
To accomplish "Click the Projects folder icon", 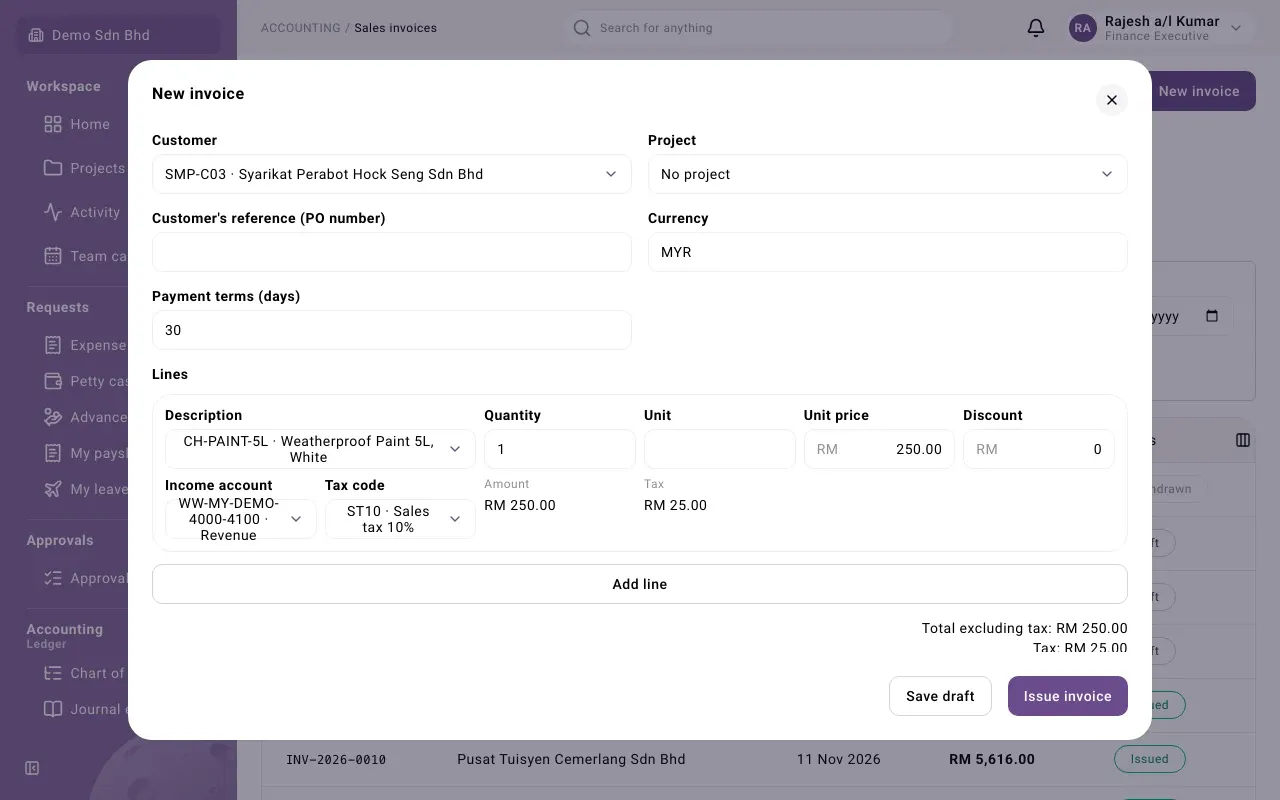I will pos(53,168).
